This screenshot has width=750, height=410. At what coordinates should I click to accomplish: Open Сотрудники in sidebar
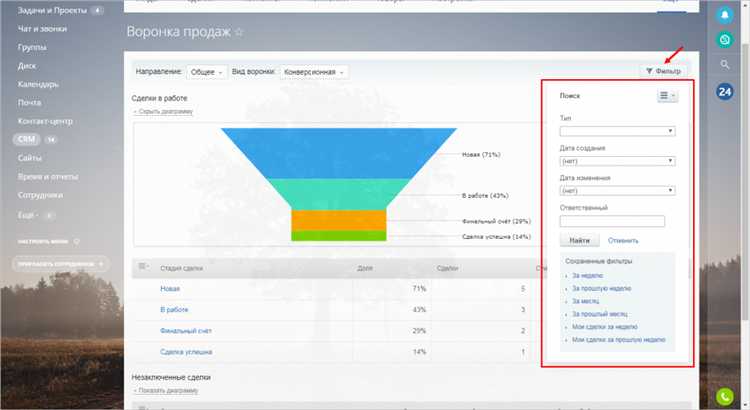click(40, 195)
